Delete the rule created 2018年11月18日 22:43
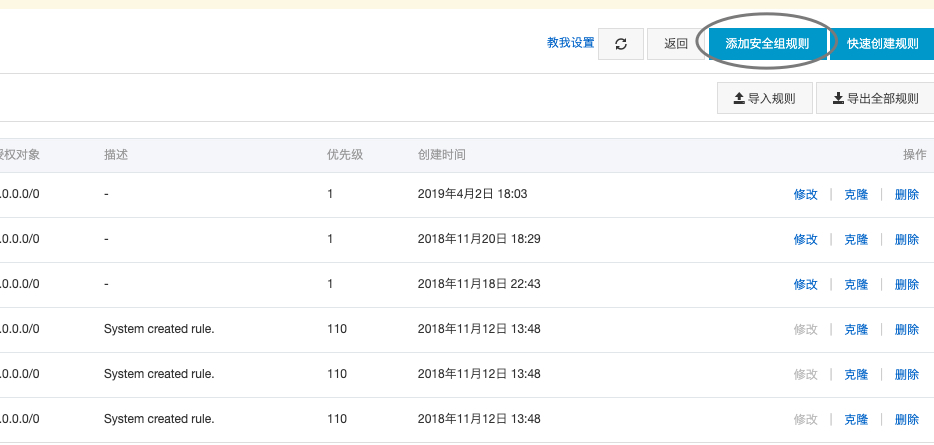Screen dimensions: 934x445 (906, 285)
